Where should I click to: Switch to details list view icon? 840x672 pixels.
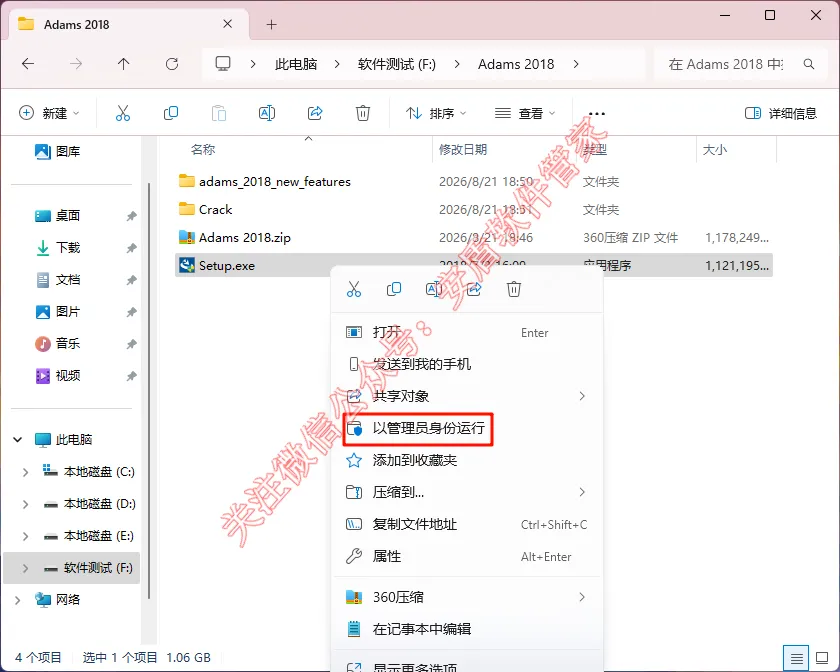797,658
